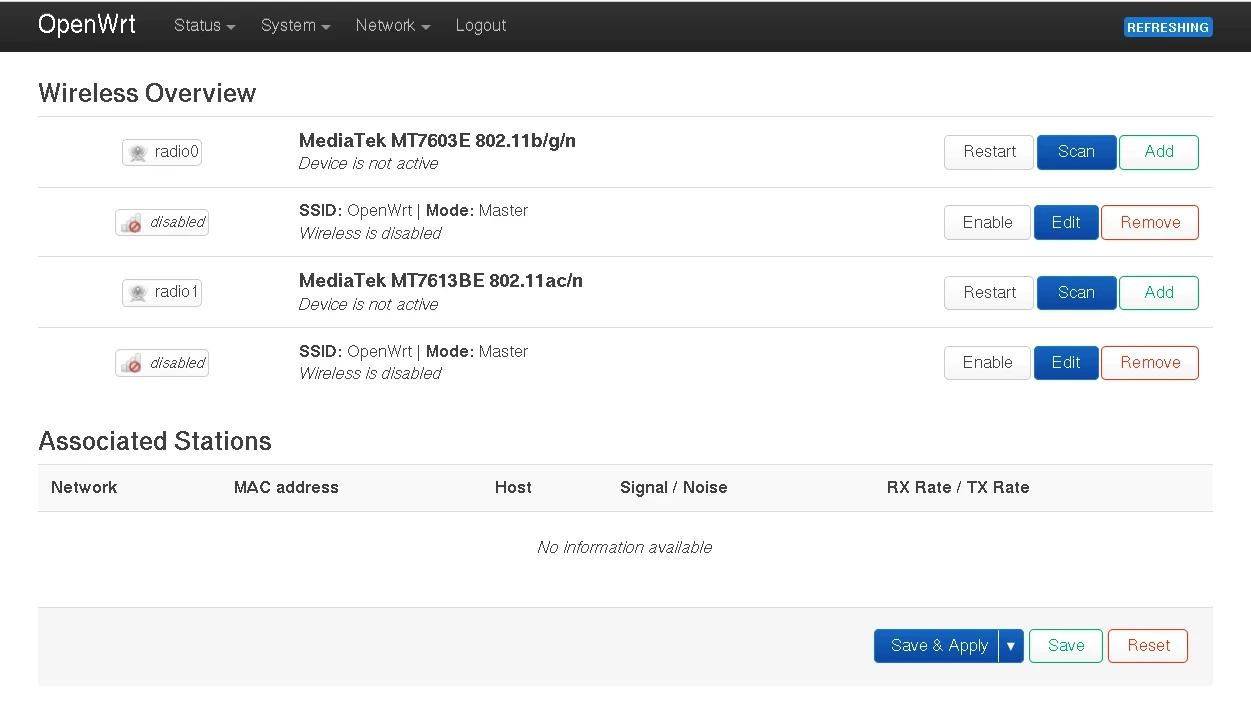
Task: Click the Reset button
Action: tap(1147, 646)
